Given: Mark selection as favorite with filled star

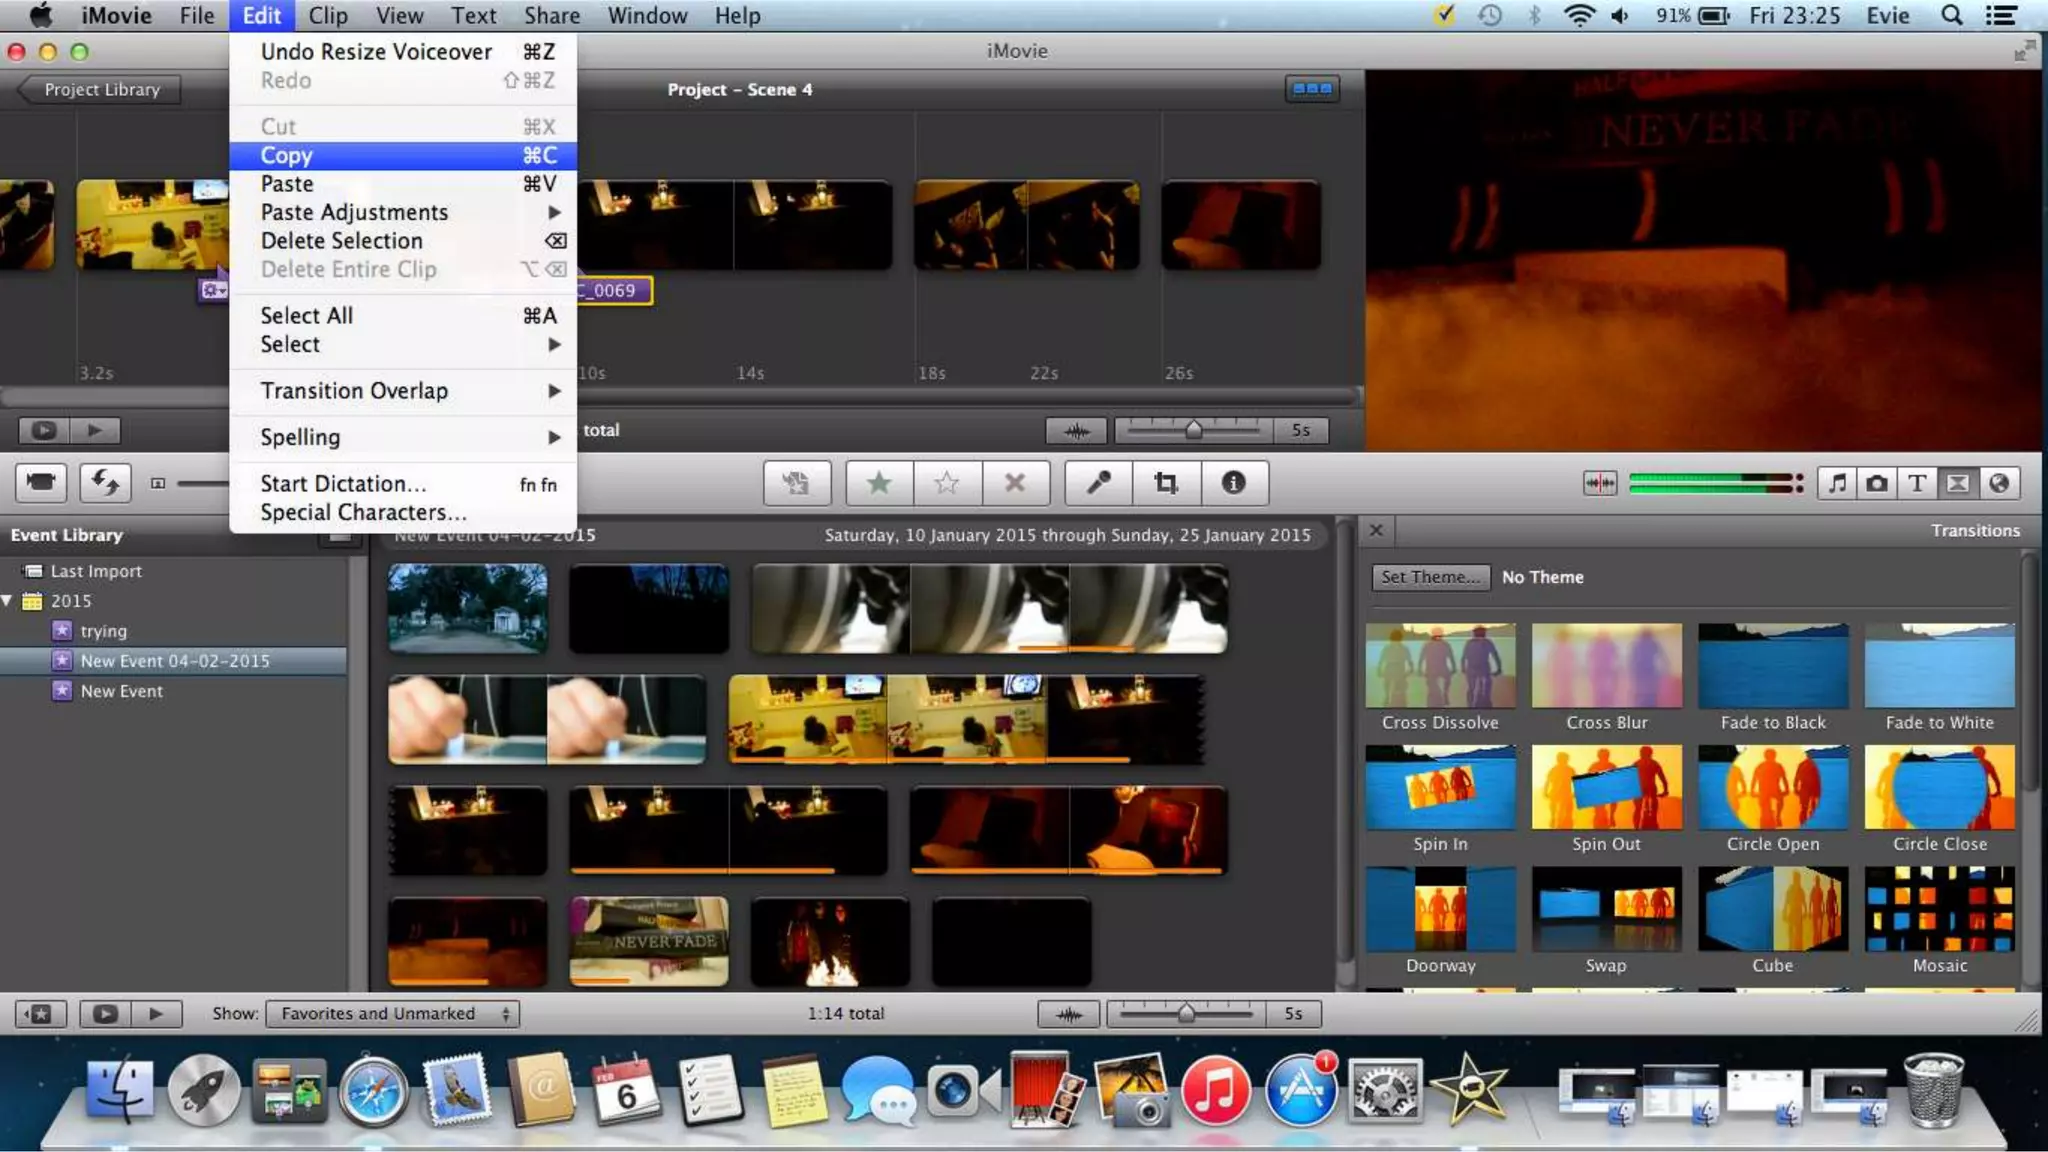Looking at the screenshot, I should pyautogui.click(x=879, y=483).
